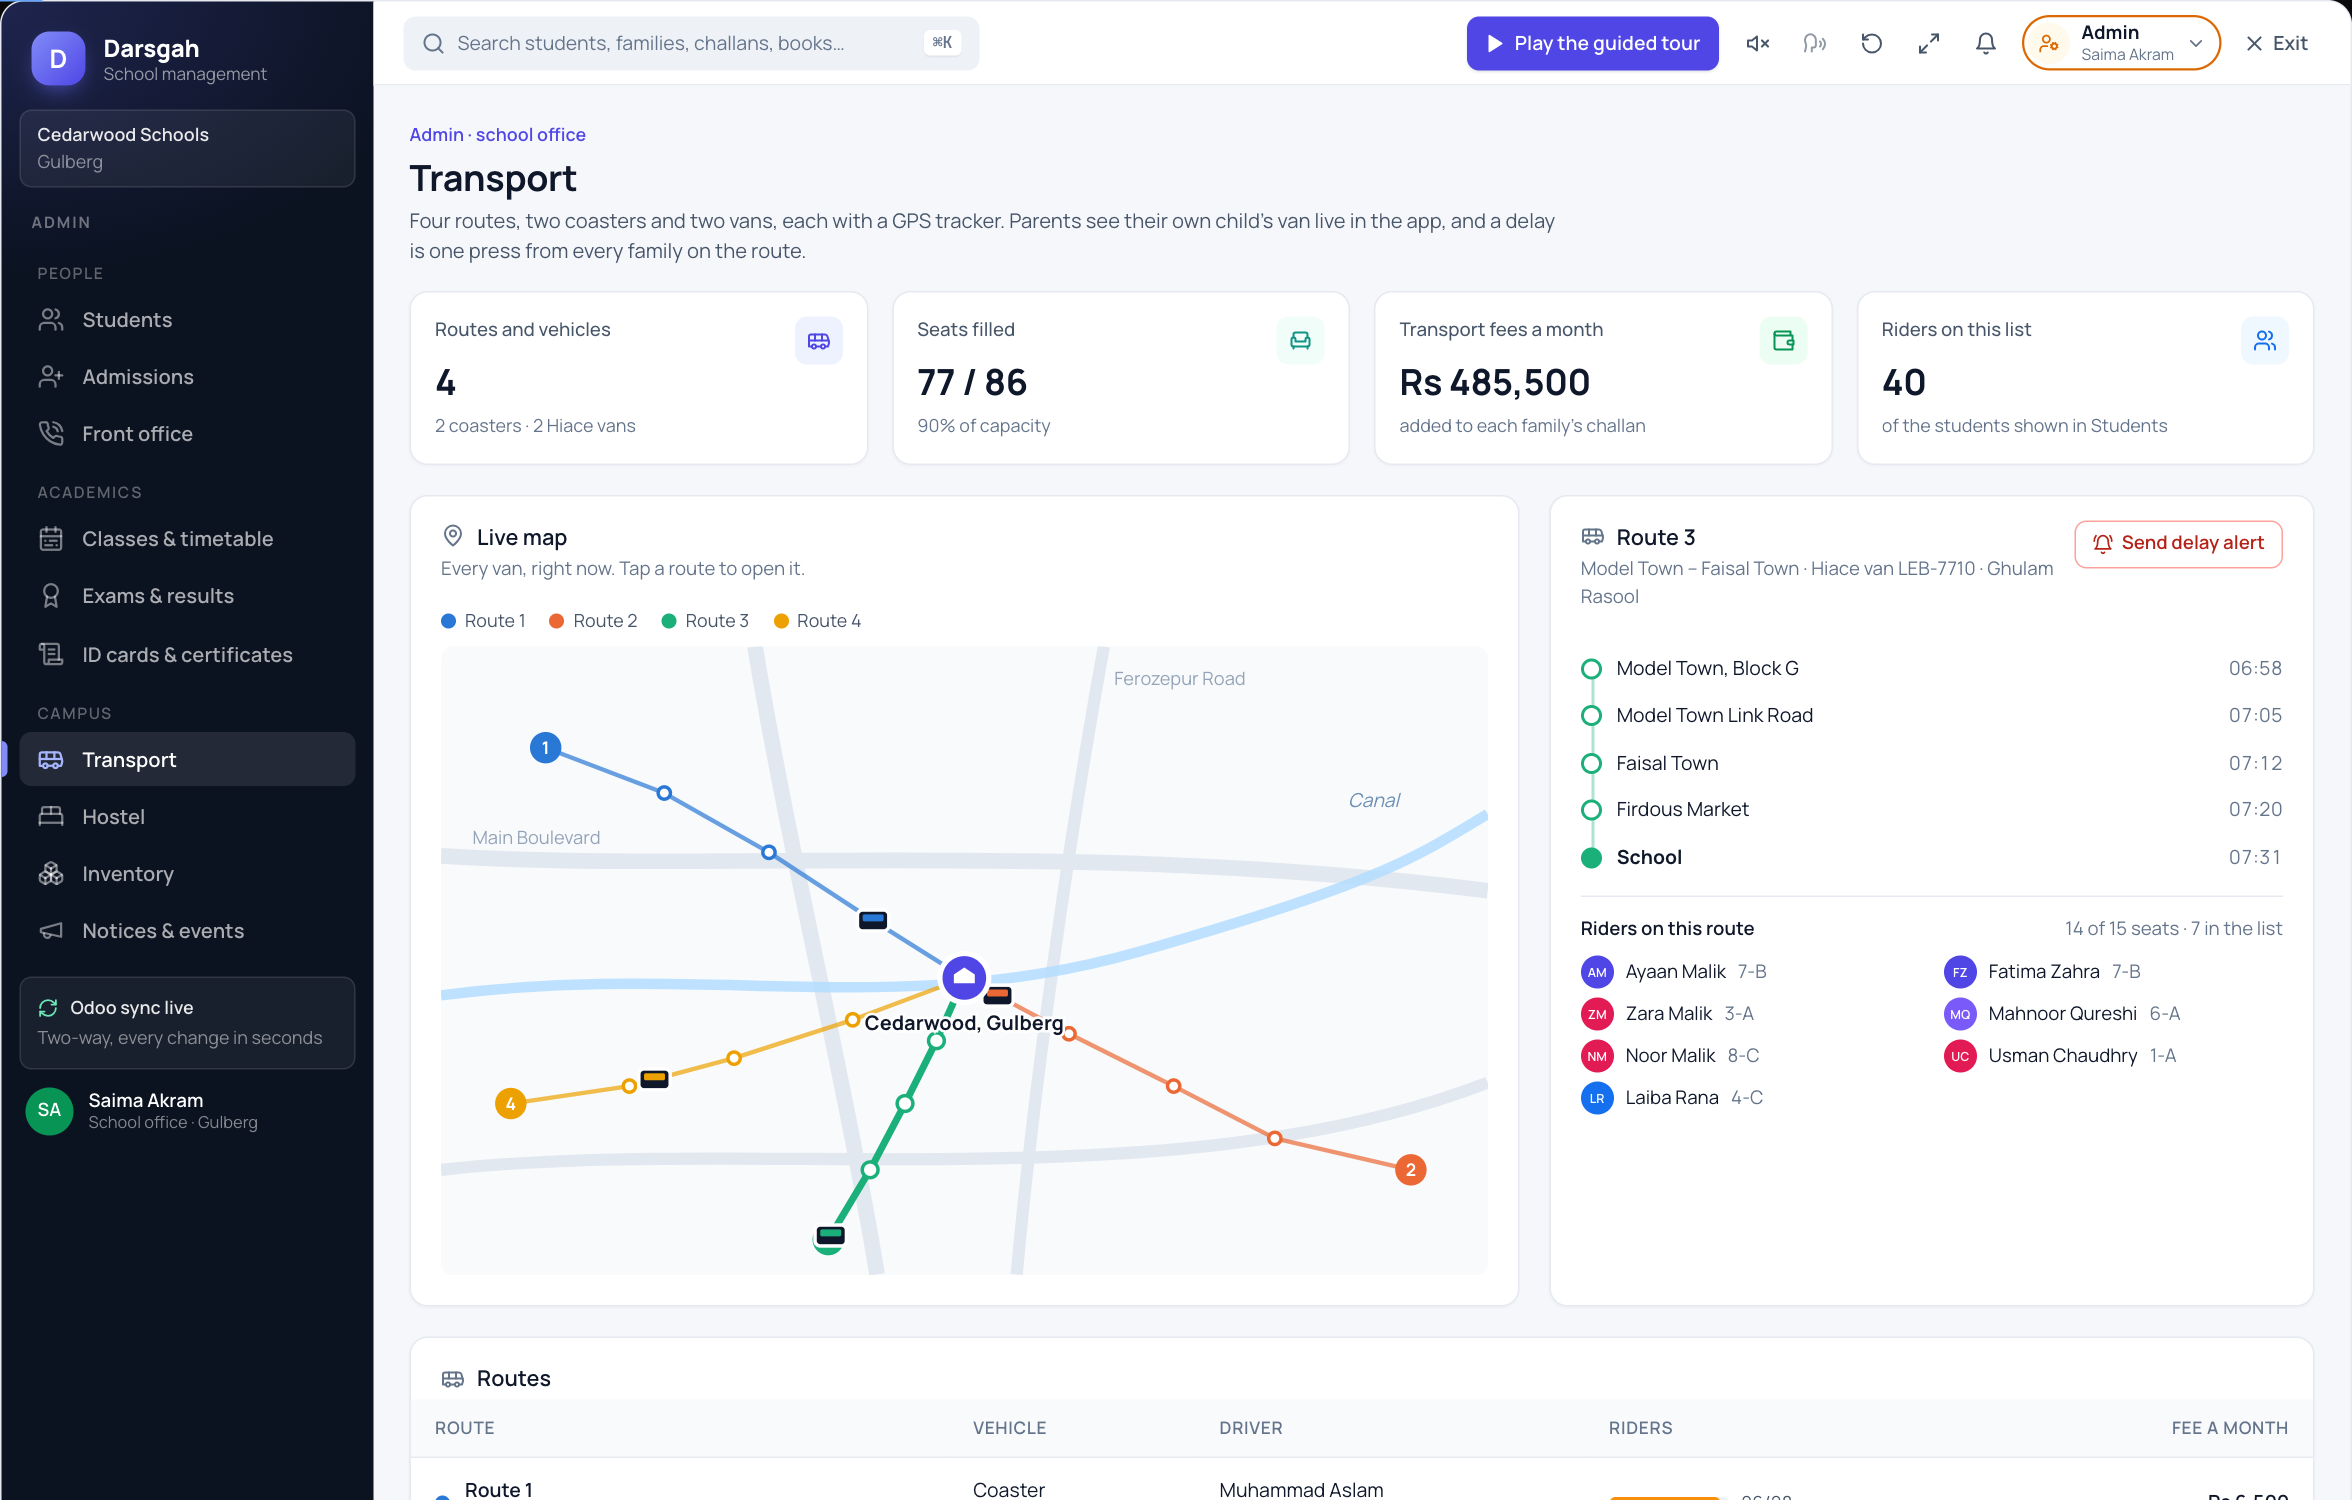Image resolution: width=2352 pixels, height=1500 pixels.
Task: Click the wallet icon in Transport fees card
Action: 1783,341
